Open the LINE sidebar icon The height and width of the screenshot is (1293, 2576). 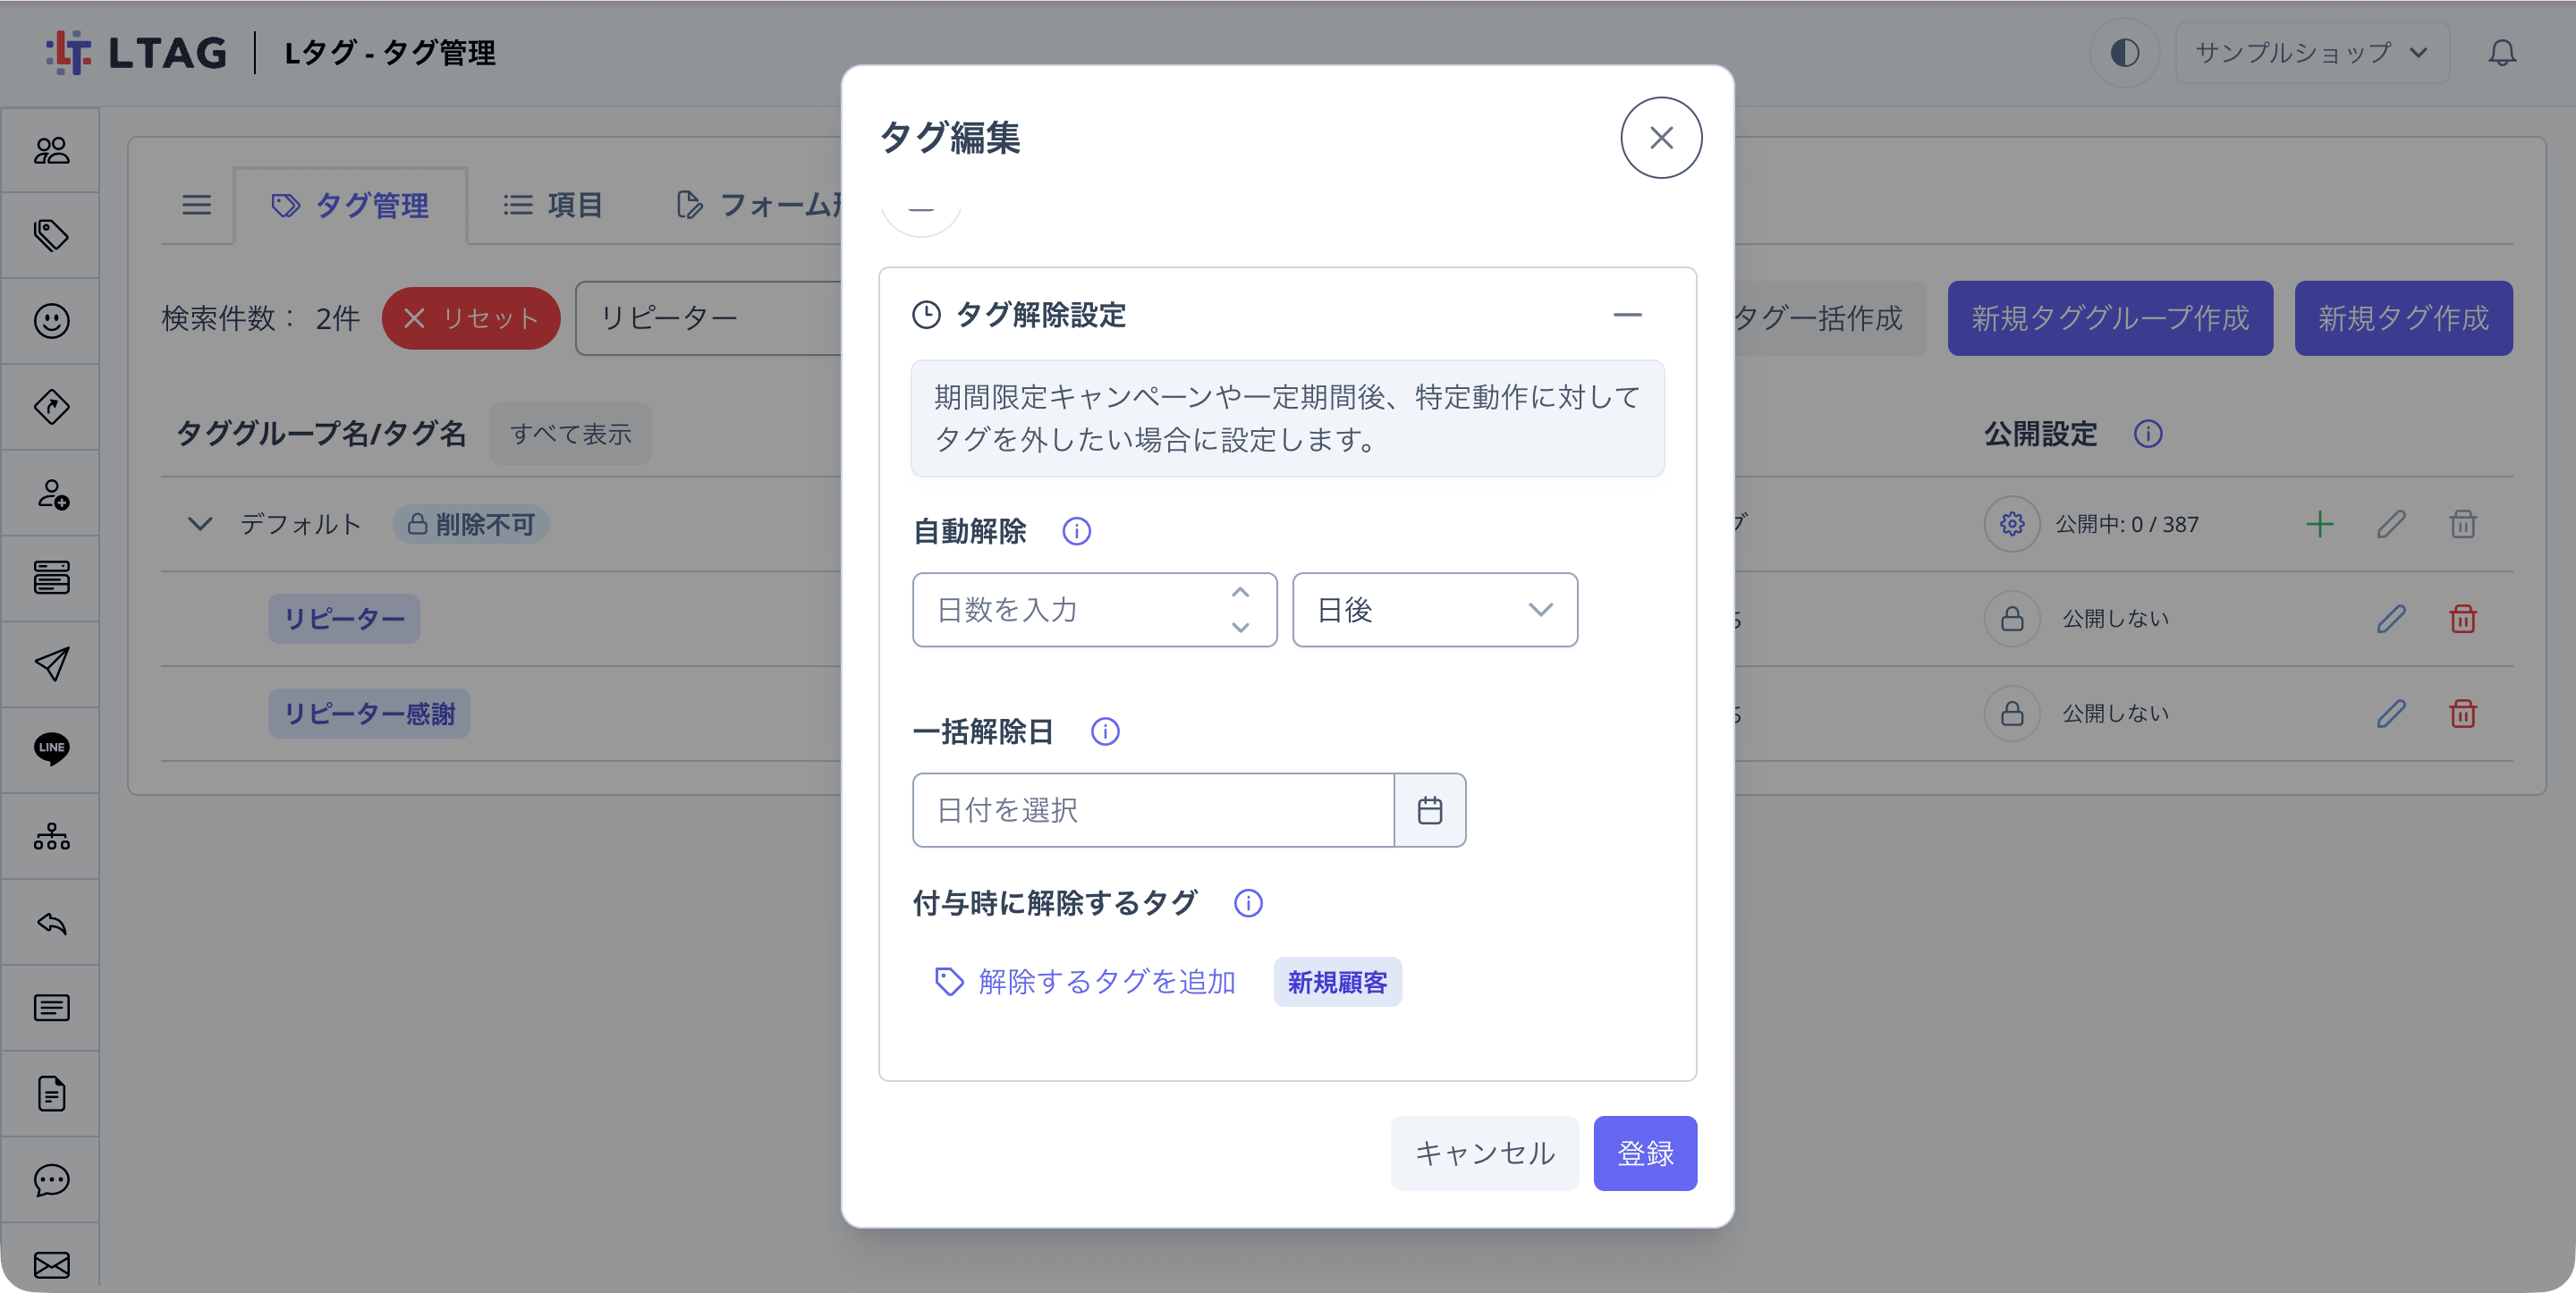point(51,749)
